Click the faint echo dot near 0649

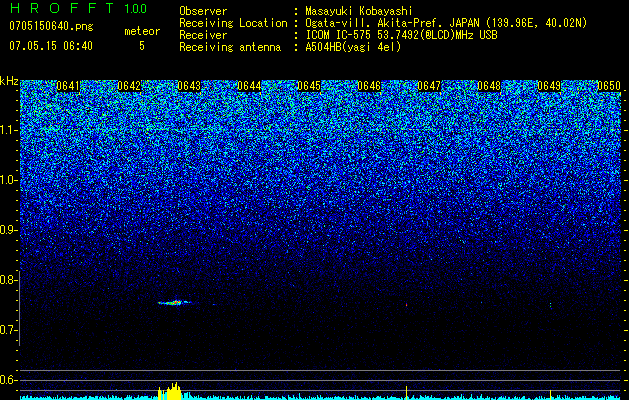[x=550, y=305]
